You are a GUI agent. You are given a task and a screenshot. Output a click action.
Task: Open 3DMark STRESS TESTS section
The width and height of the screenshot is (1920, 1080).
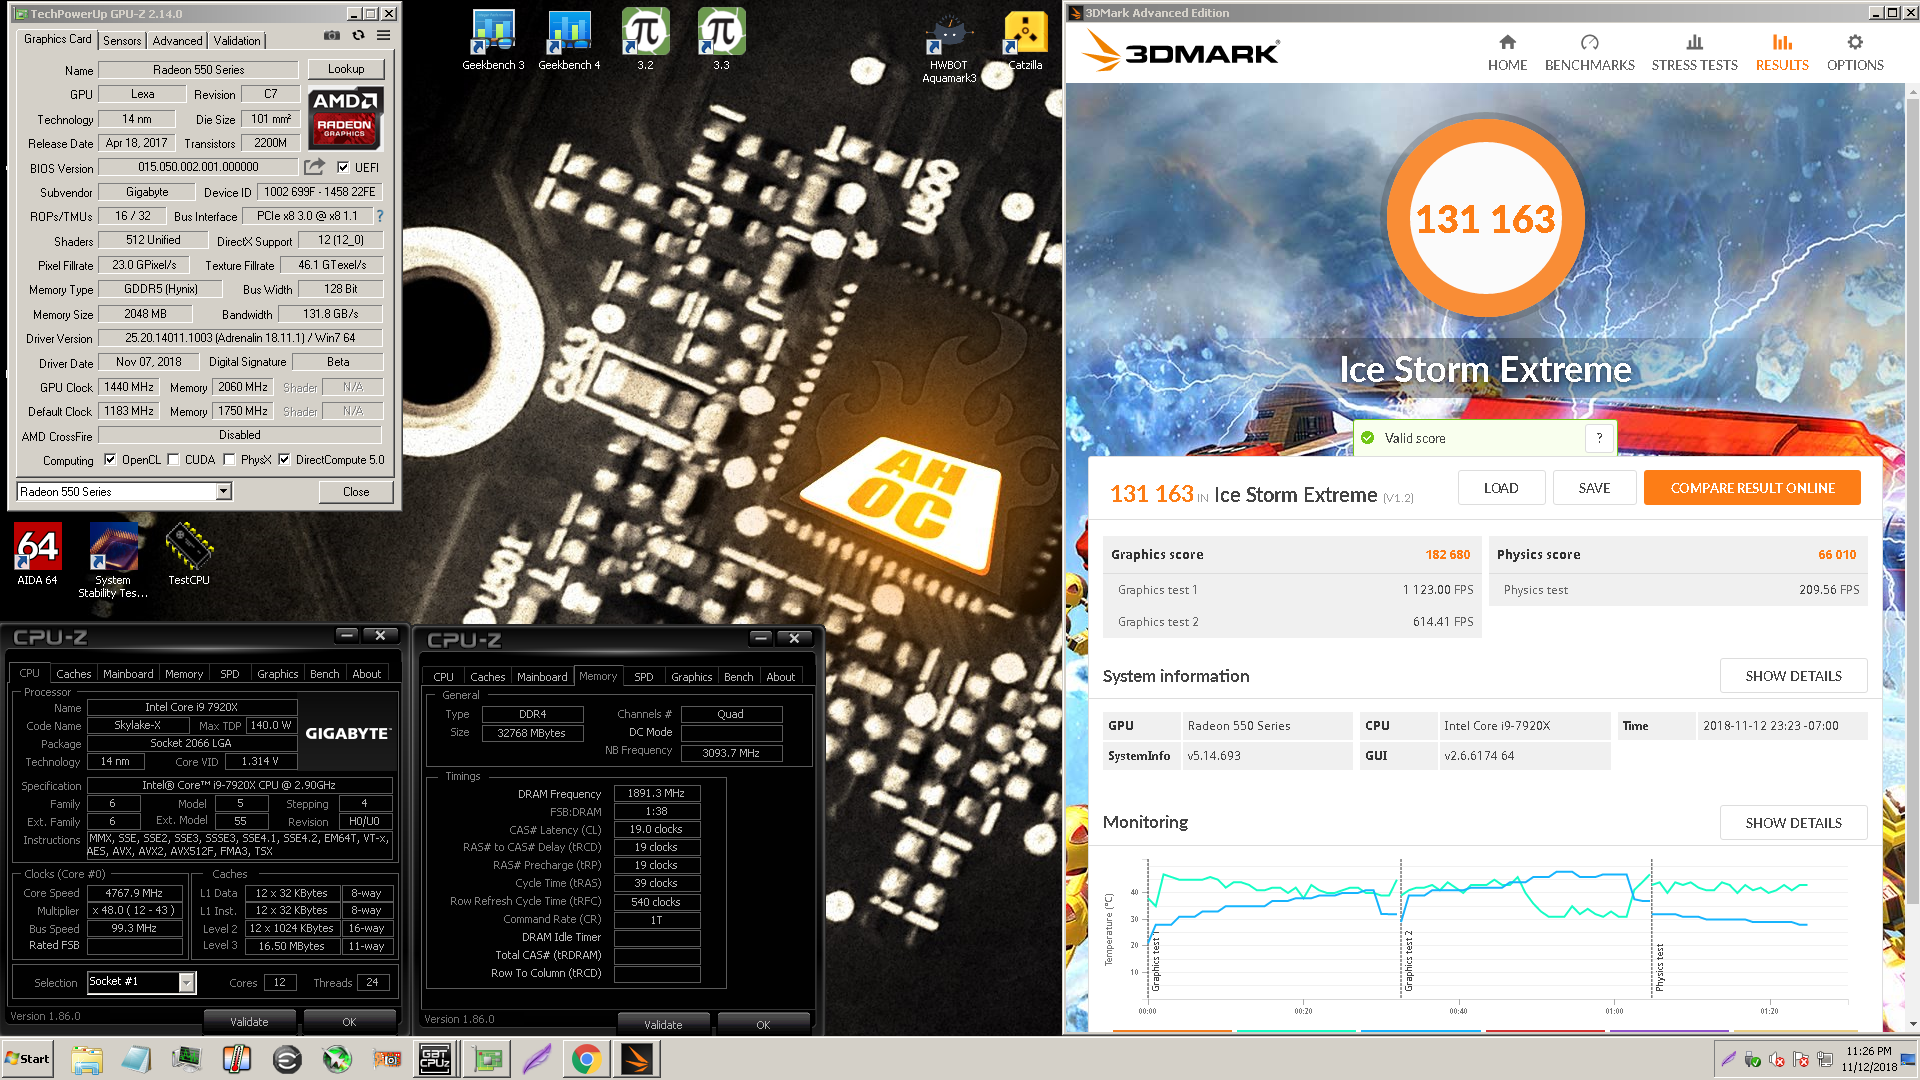tap(1694, 53)
